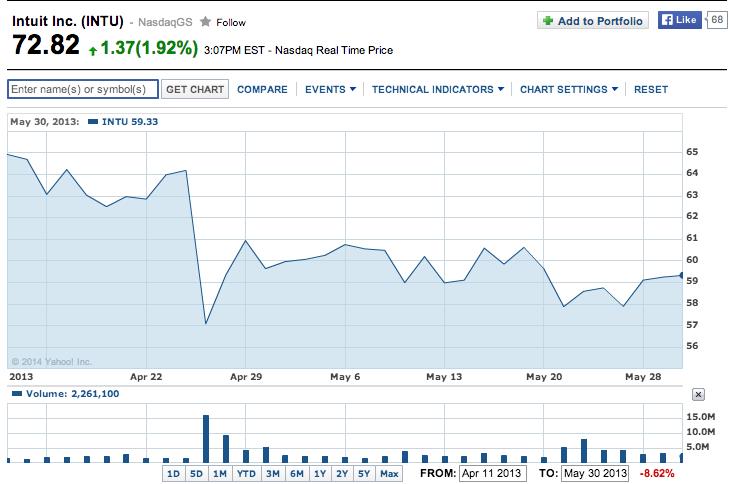Click the Facebook like count 68
The image size is (737, 484).
717,20
